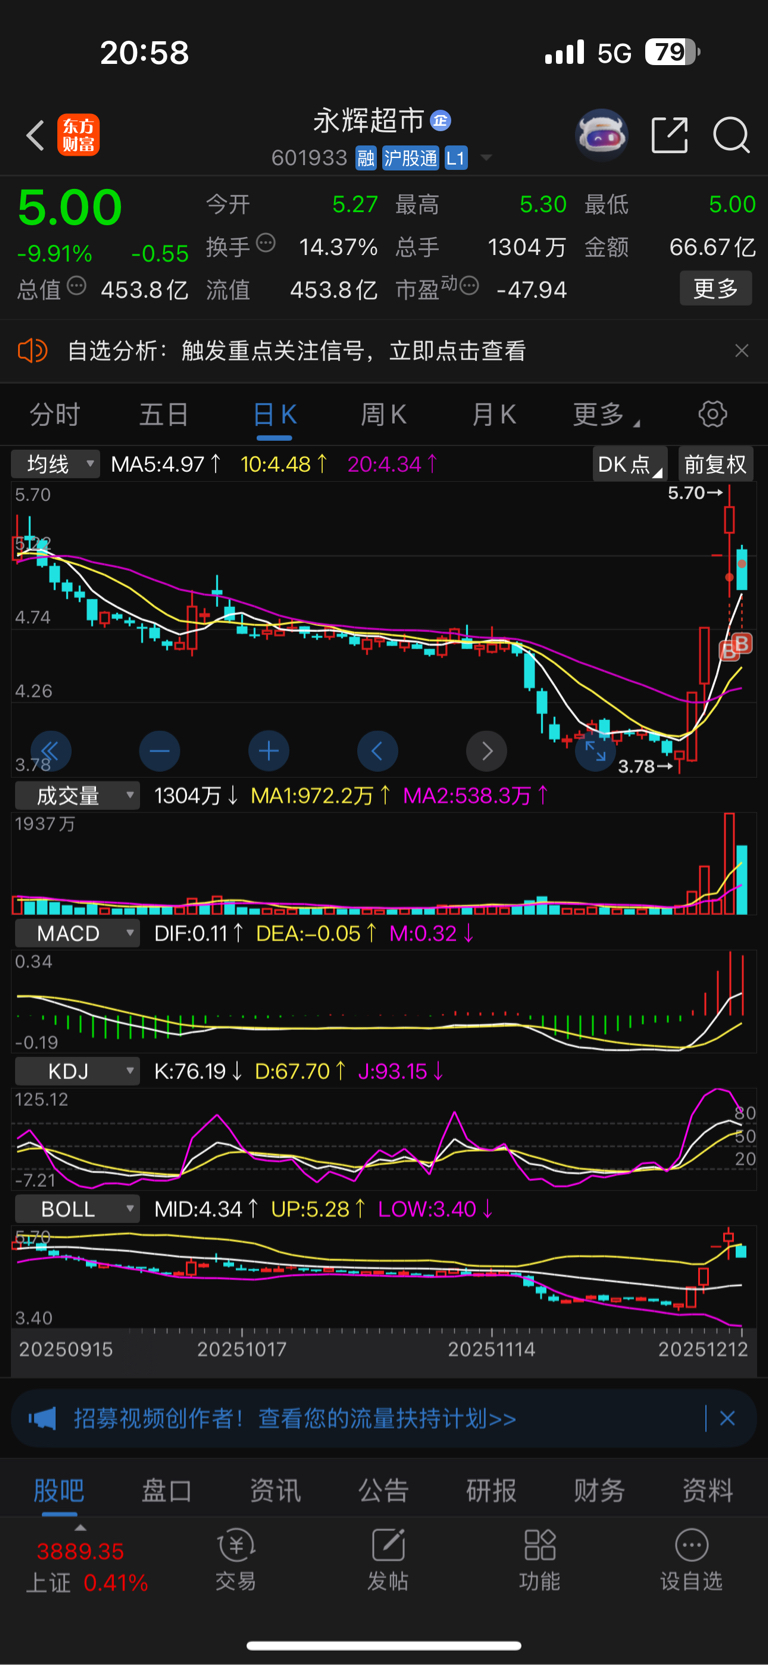The height and width of the screenshot is (1665, 768).
Task: Open 发帖 post icon
Action: (388, 1560)
